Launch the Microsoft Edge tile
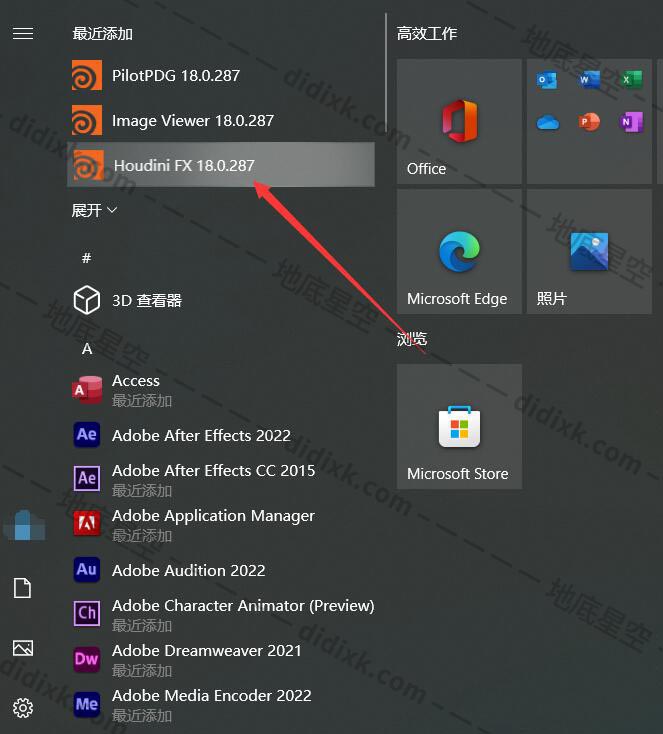The image size is (663, 734). (459, 251)
